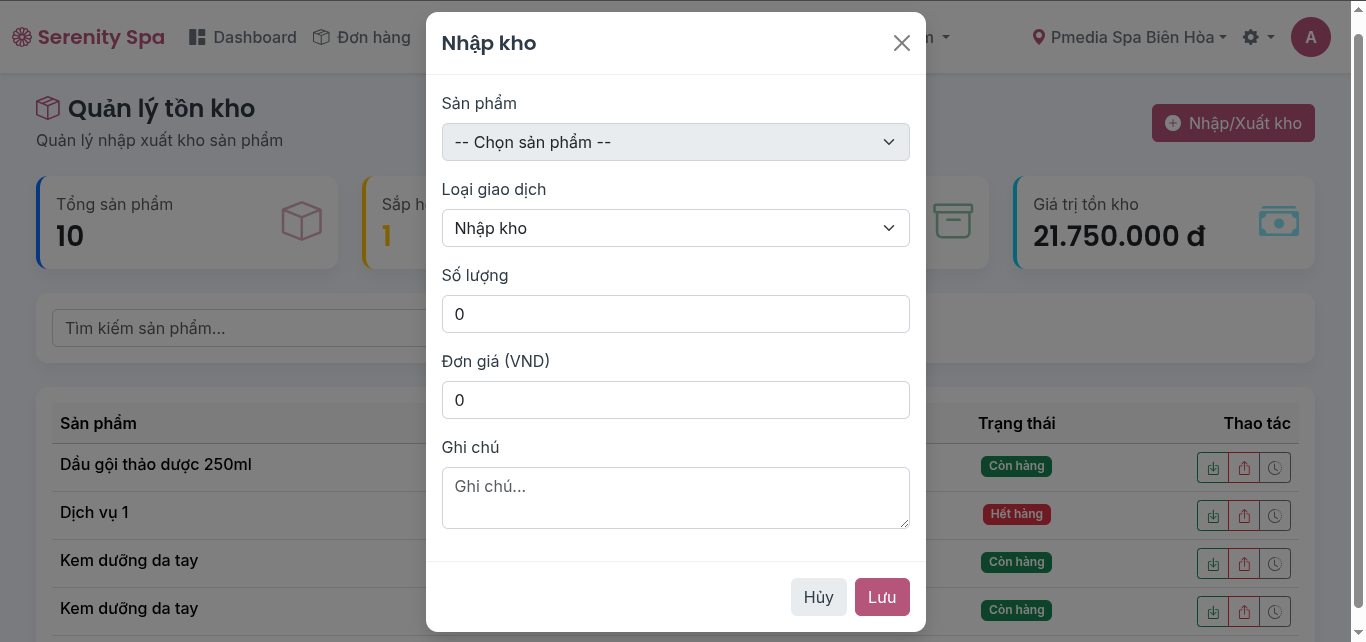This screenshot has width=1366, height=642.
Task: Go to the Dashboard menu item
Action: (x=242, y=37)
